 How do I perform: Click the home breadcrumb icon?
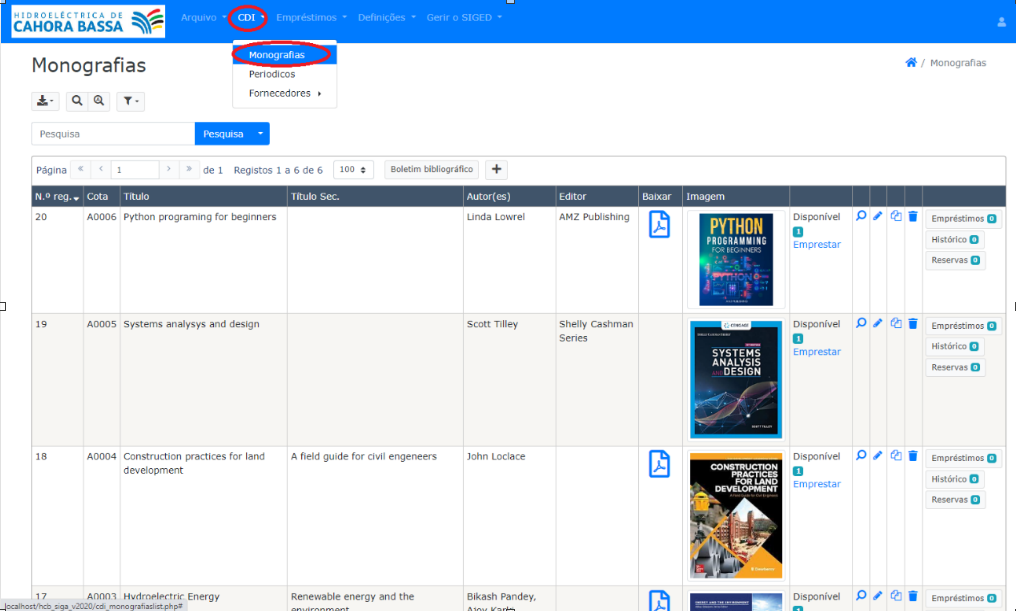point(910,63)
